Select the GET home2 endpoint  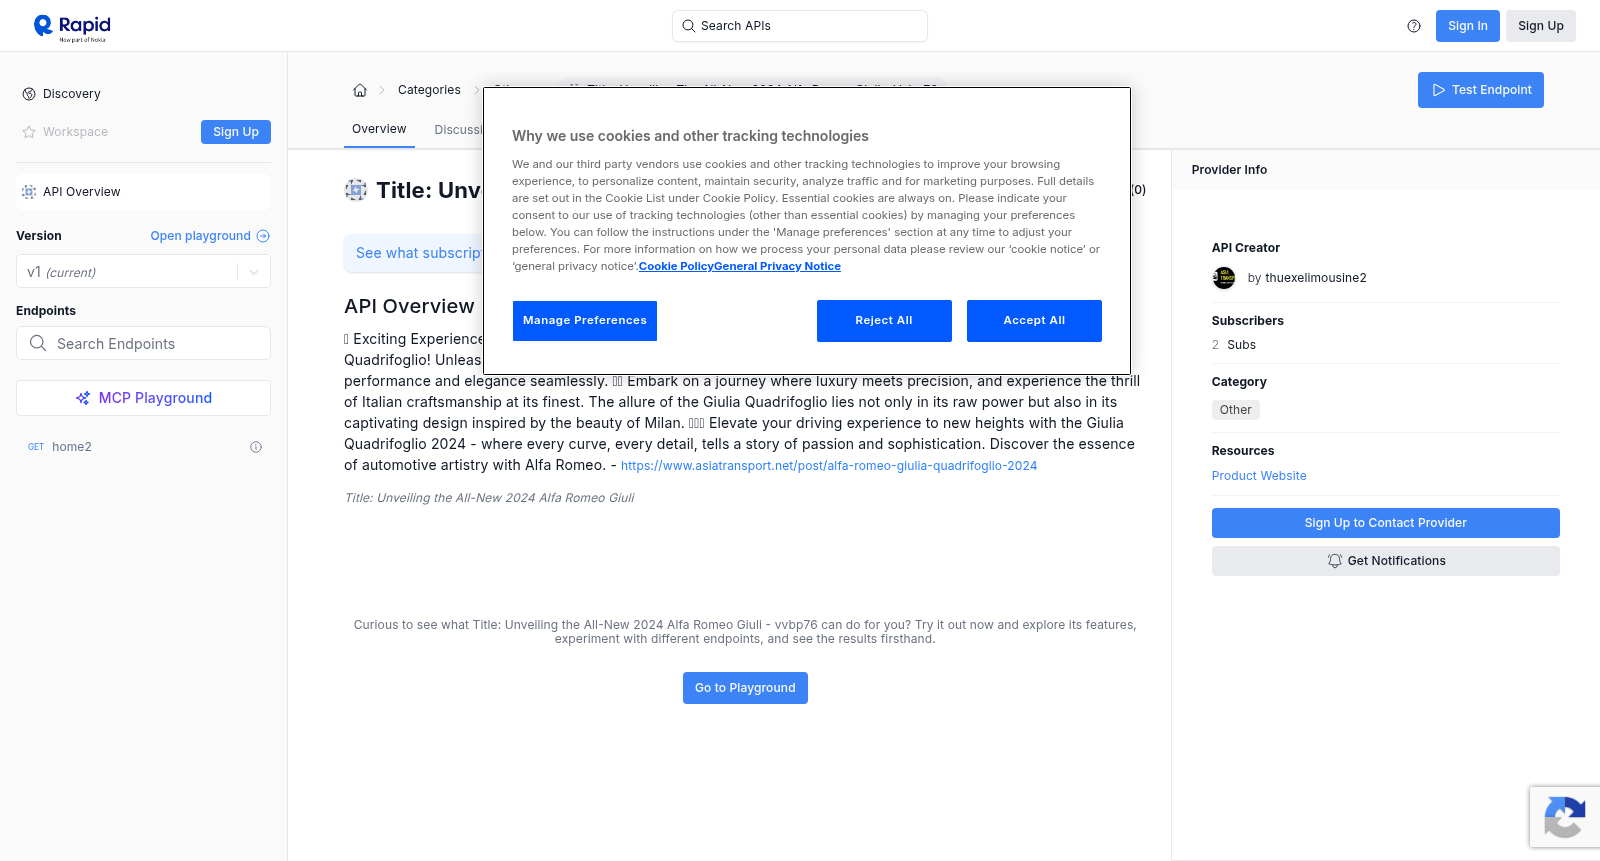click(143, 447)
